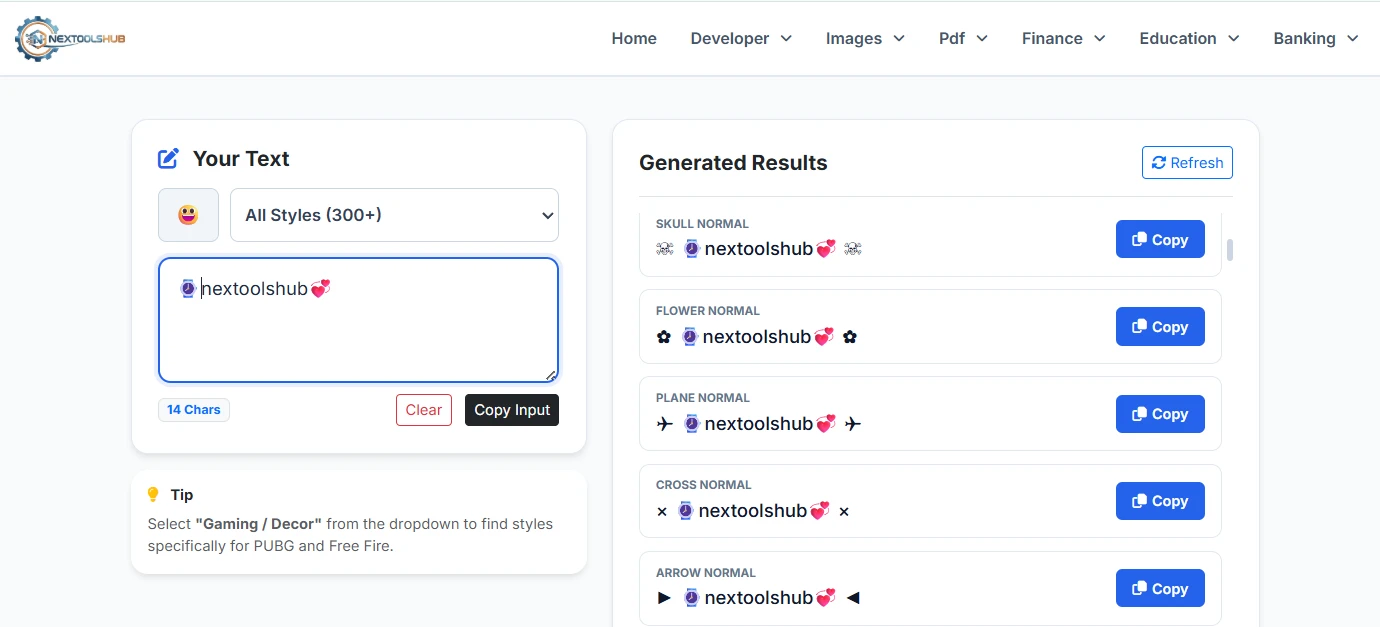Click the refresh arrows icon in Refresh button
The image size is (1380, 627).
pos(1160,162)
